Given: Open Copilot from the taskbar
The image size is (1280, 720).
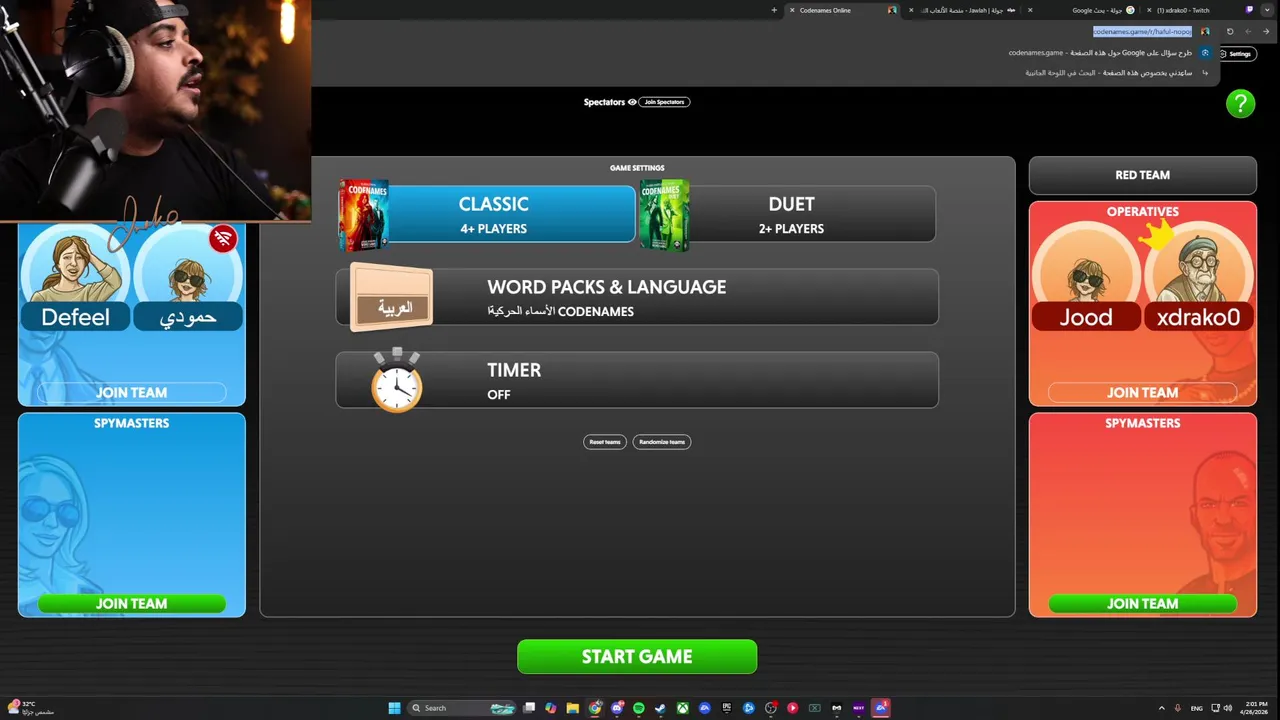Looking at the screenshot, I should (x=551, y=708).
